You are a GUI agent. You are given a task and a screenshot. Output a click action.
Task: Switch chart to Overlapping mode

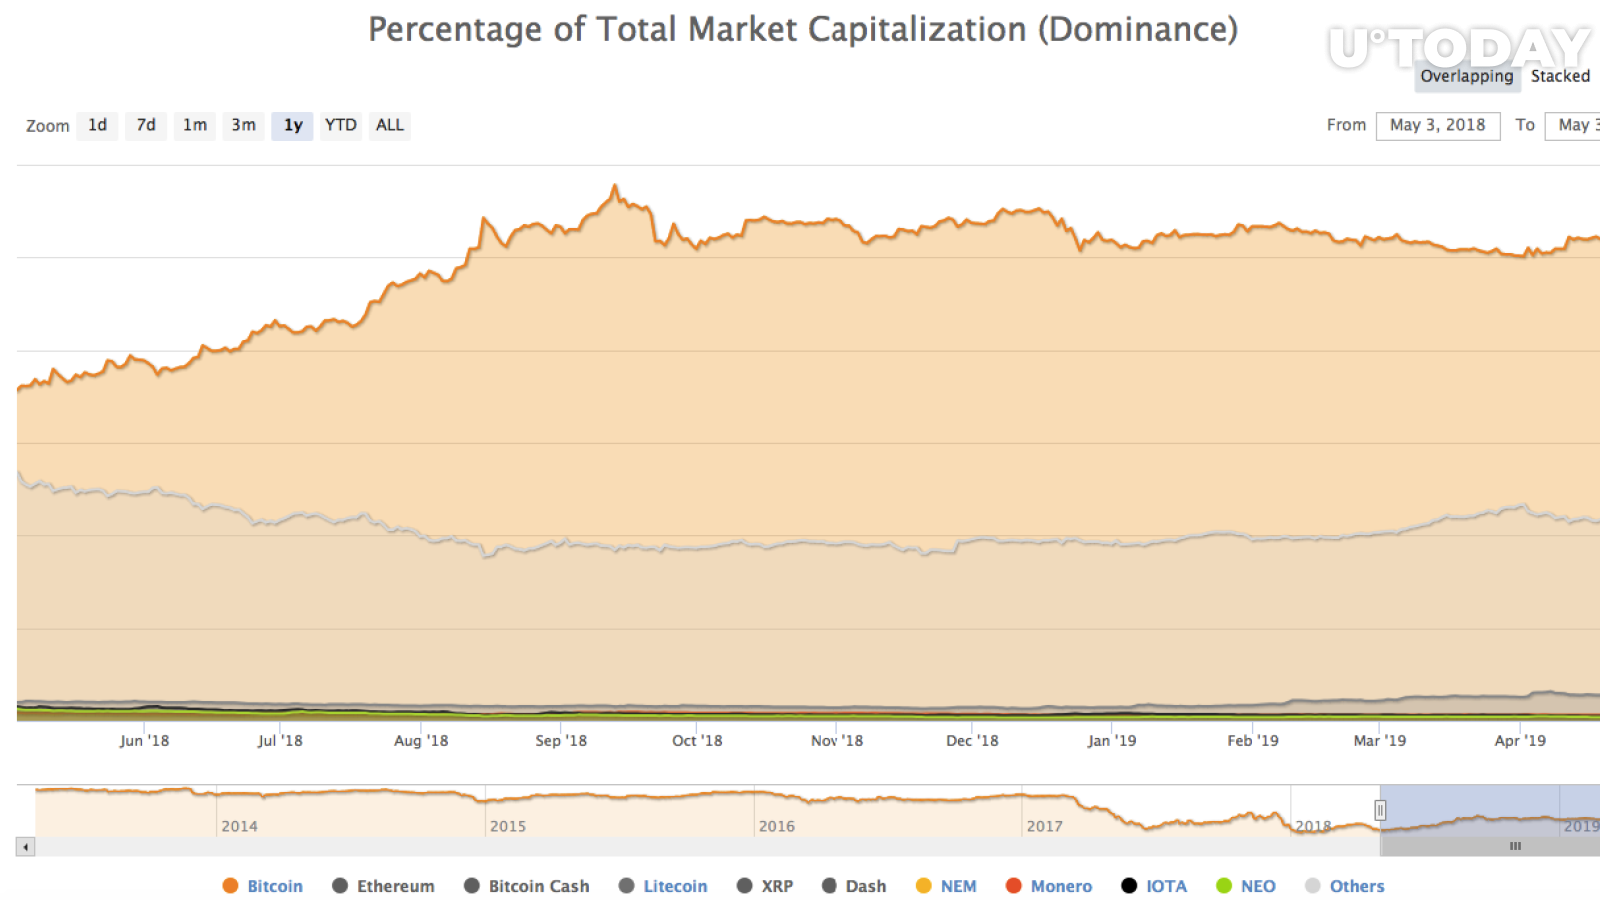click(1467, 76)
